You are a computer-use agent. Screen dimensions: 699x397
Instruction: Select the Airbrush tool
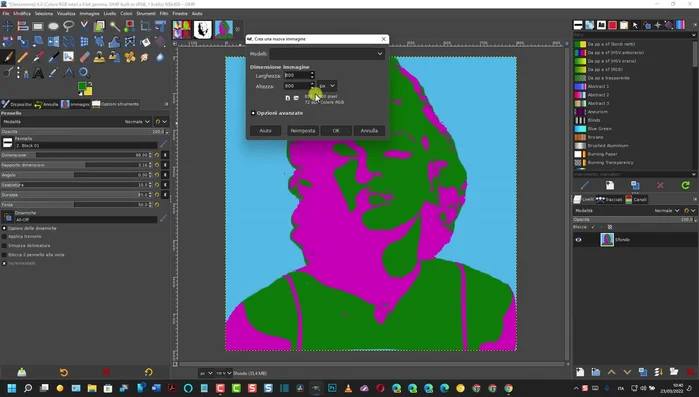coord(38,57)
